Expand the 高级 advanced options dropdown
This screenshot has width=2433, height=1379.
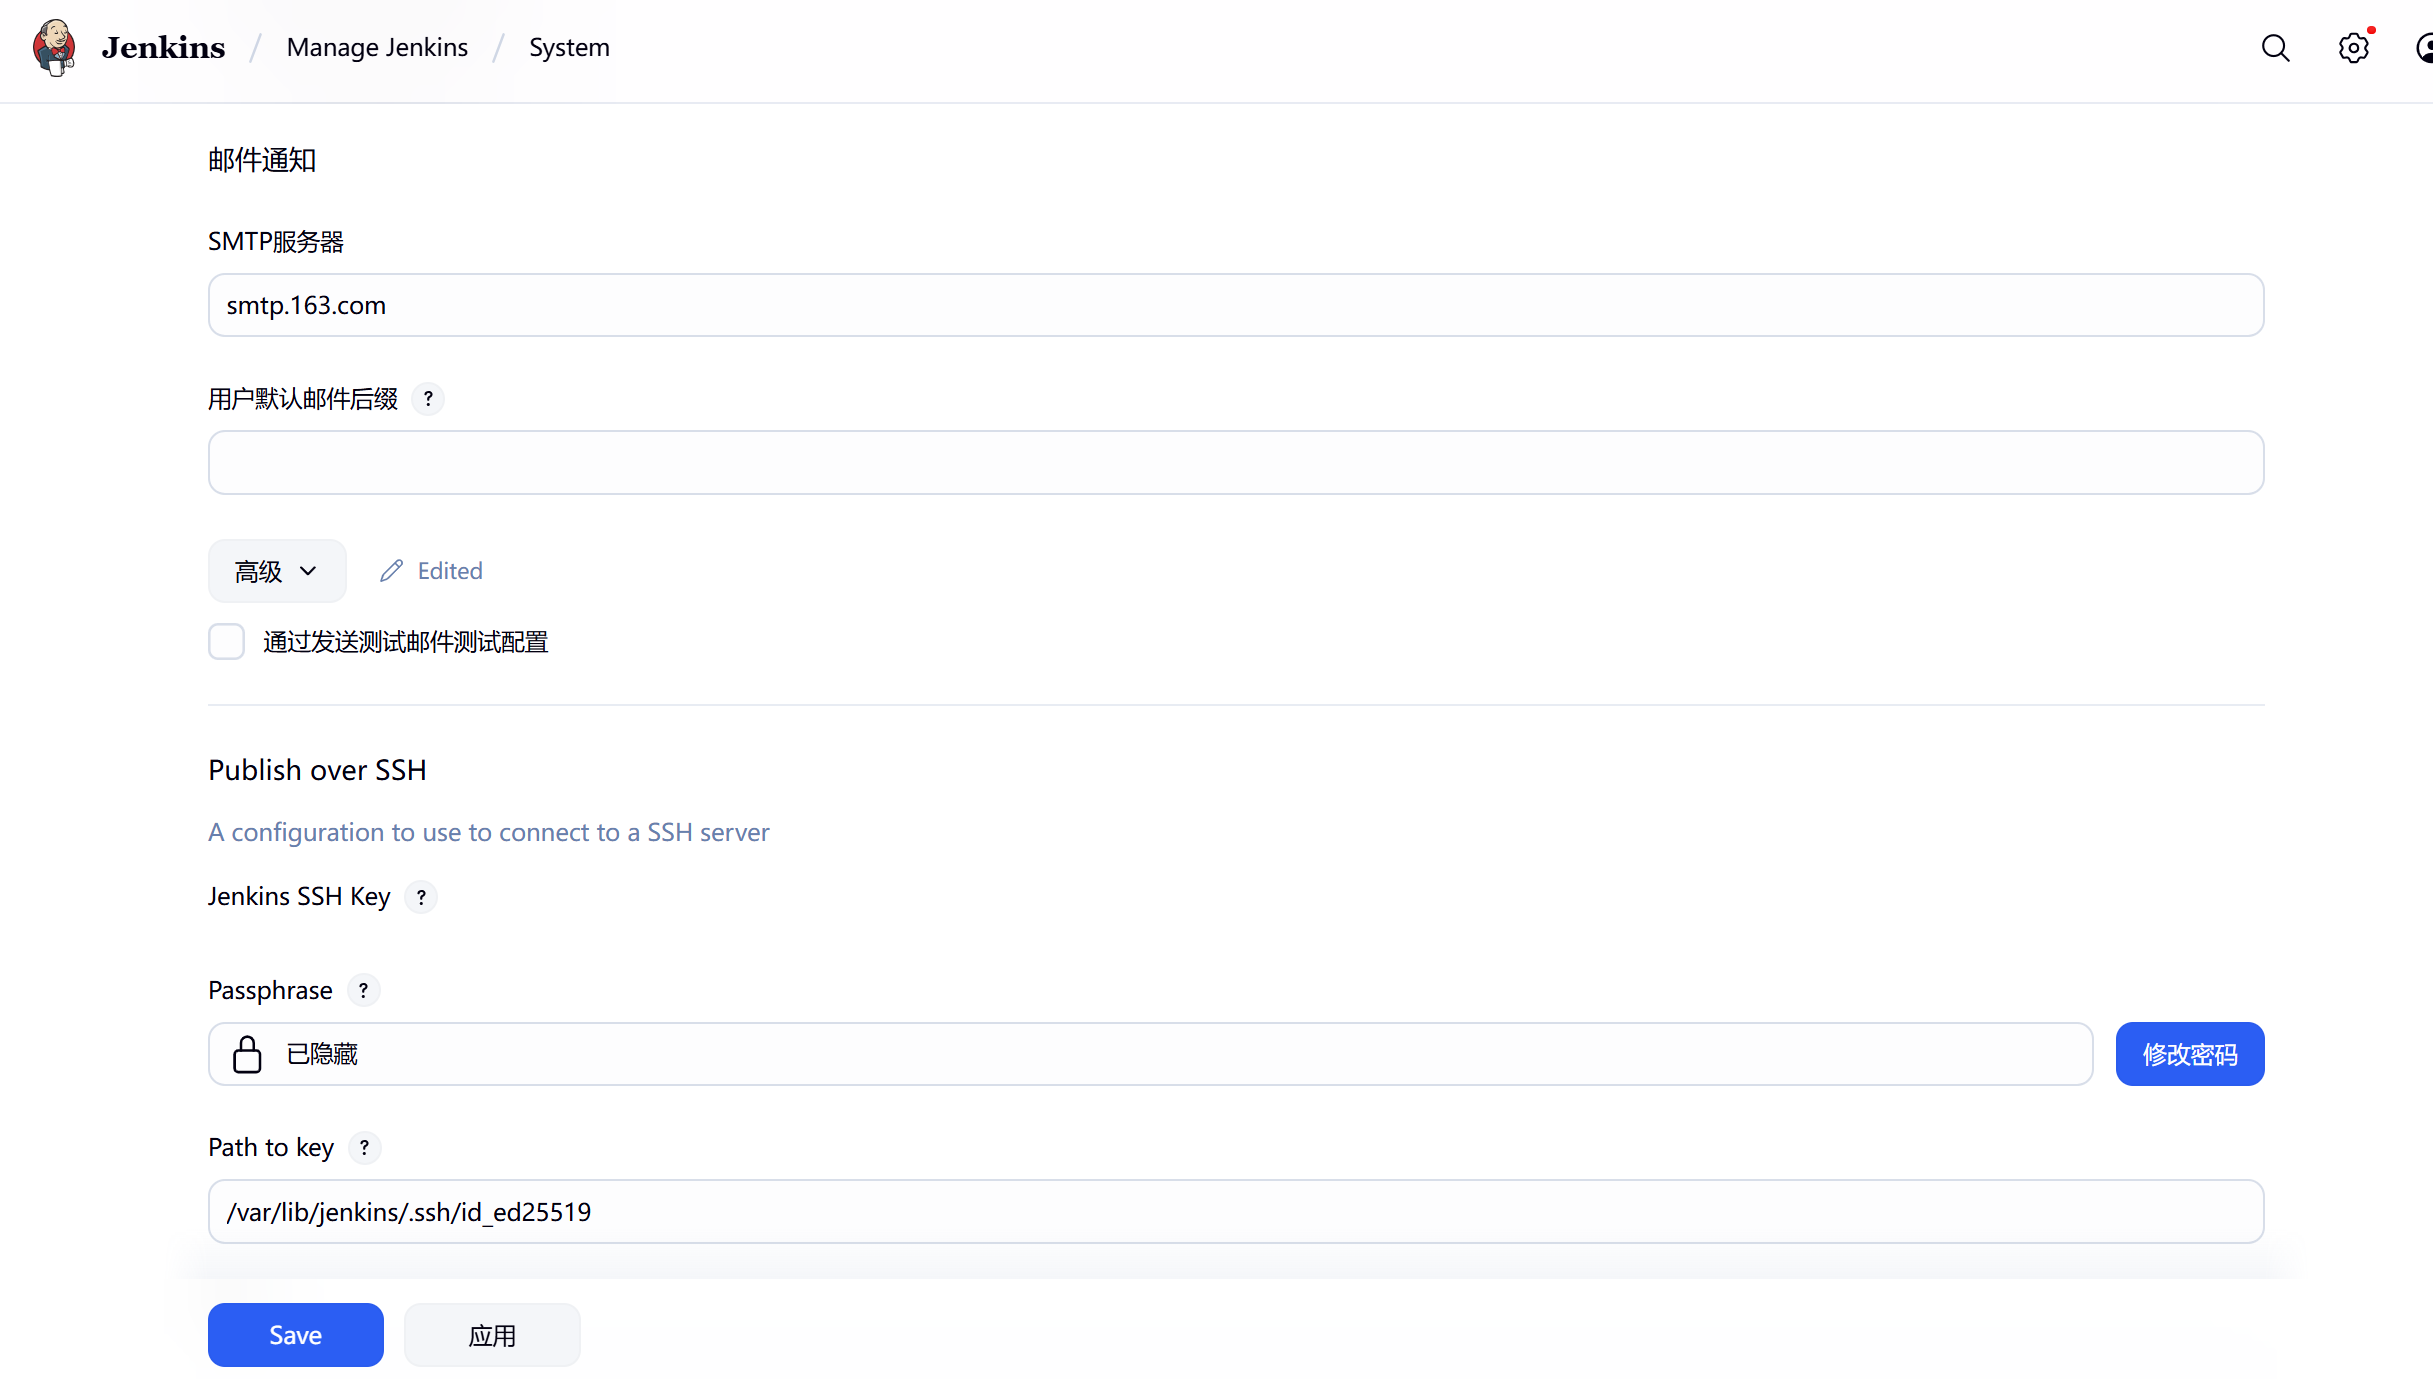click(277, 571)
